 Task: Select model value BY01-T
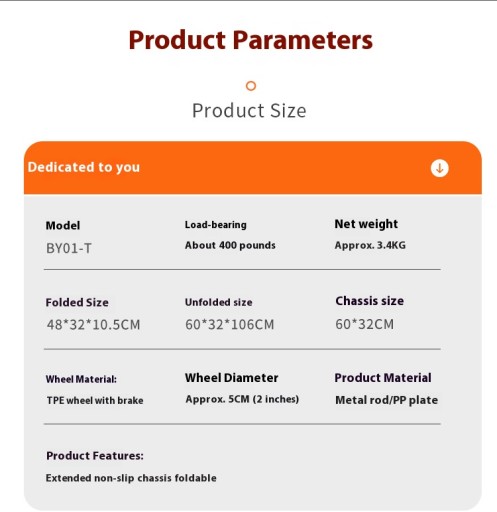pos(69,248)
